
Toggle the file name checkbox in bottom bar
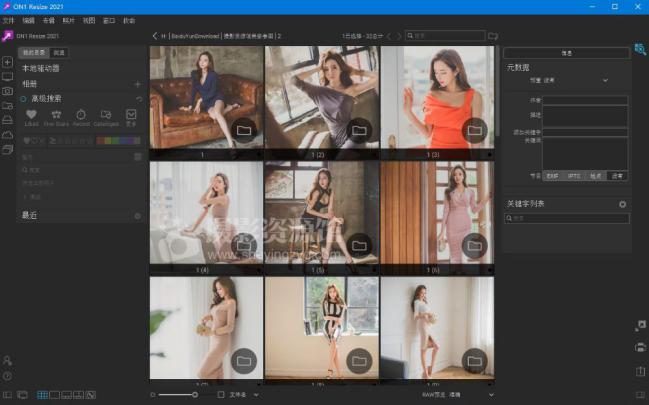click(221, 395)
